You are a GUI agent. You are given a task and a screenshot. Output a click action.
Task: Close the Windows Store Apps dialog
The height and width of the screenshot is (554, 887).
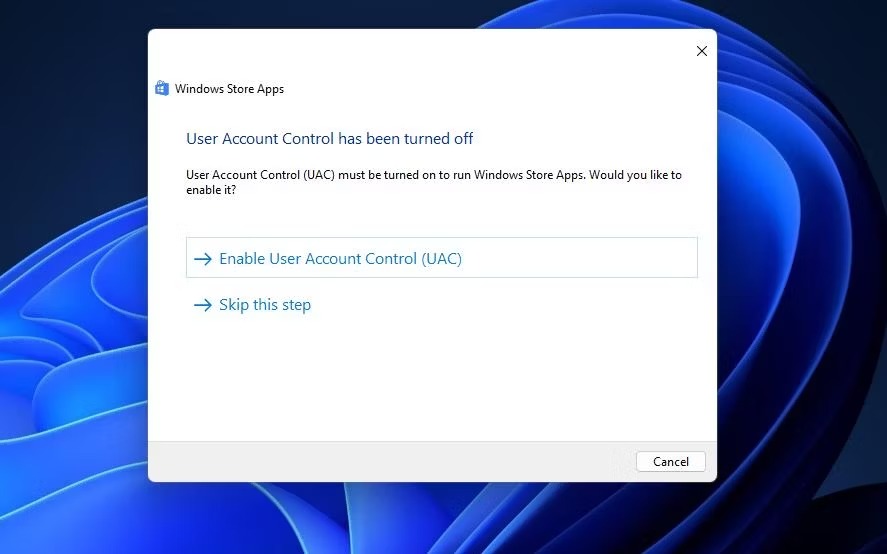tap(701, 51)
